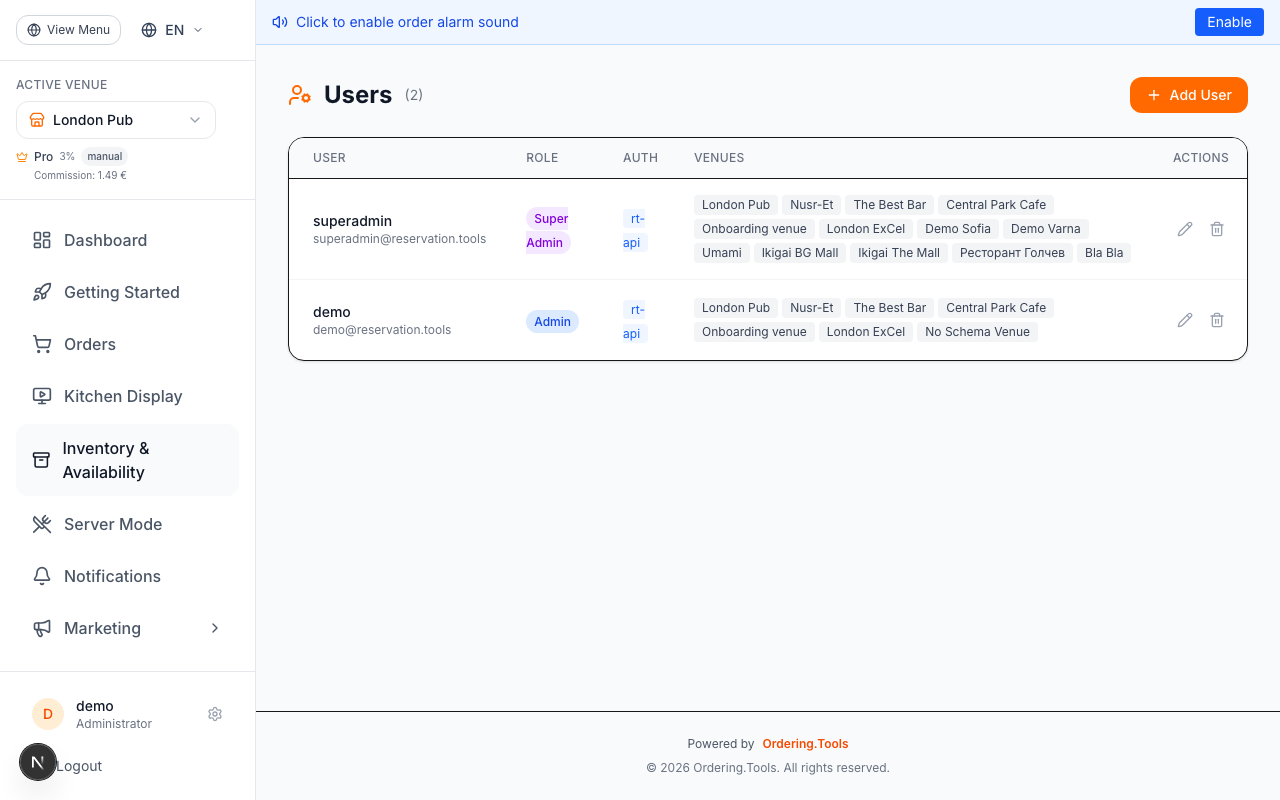Click the edit pencil icon for superadmin
The width and height of the screenshot is (1280, 800).
point(1185,229)
